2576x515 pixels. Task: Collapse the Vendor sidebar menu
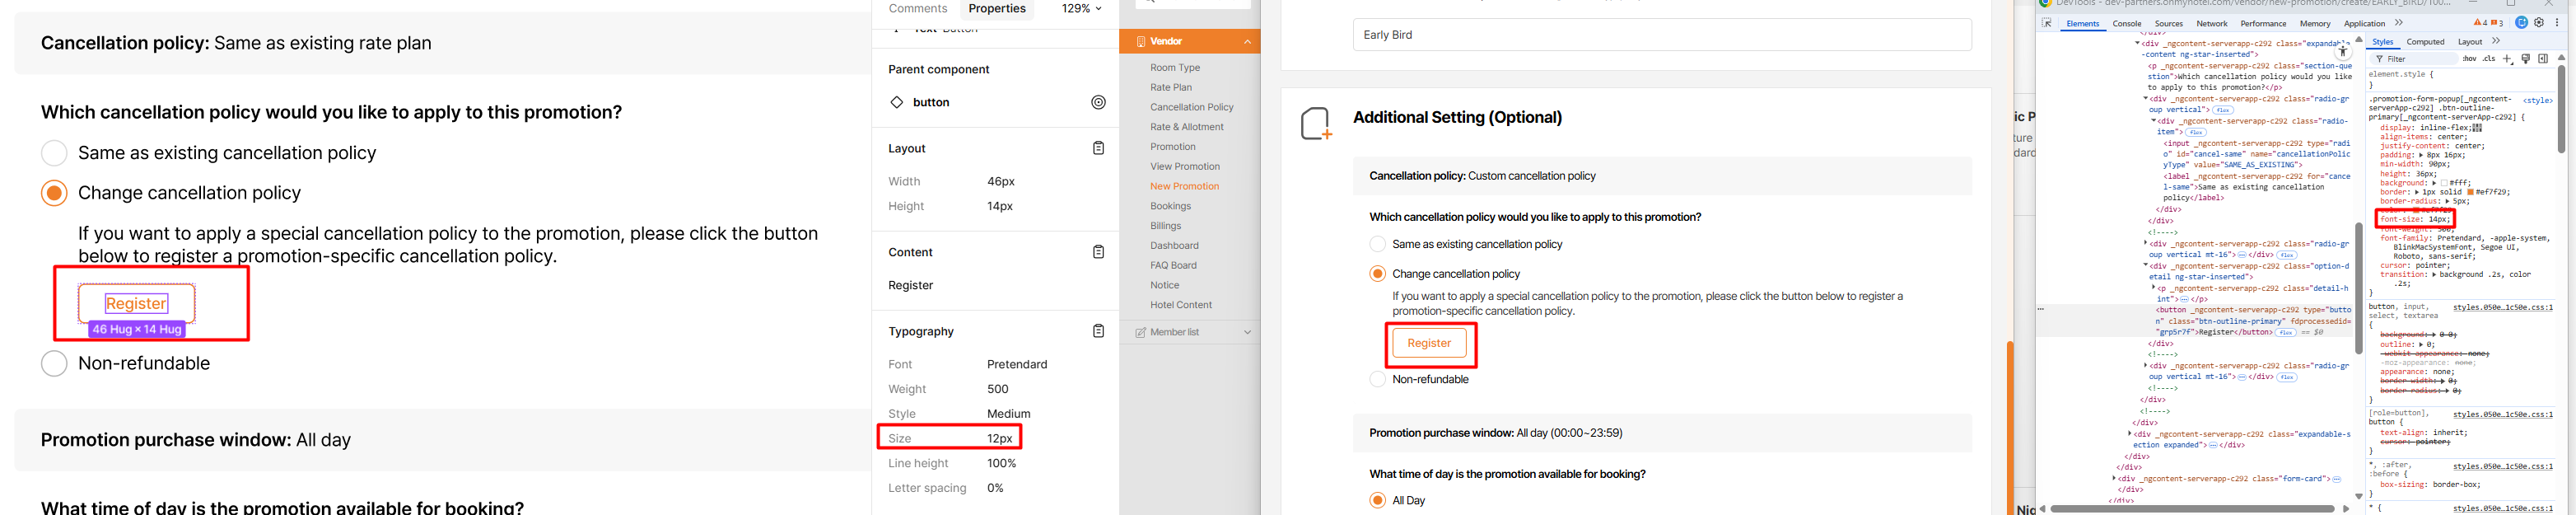click(1247, 41)
